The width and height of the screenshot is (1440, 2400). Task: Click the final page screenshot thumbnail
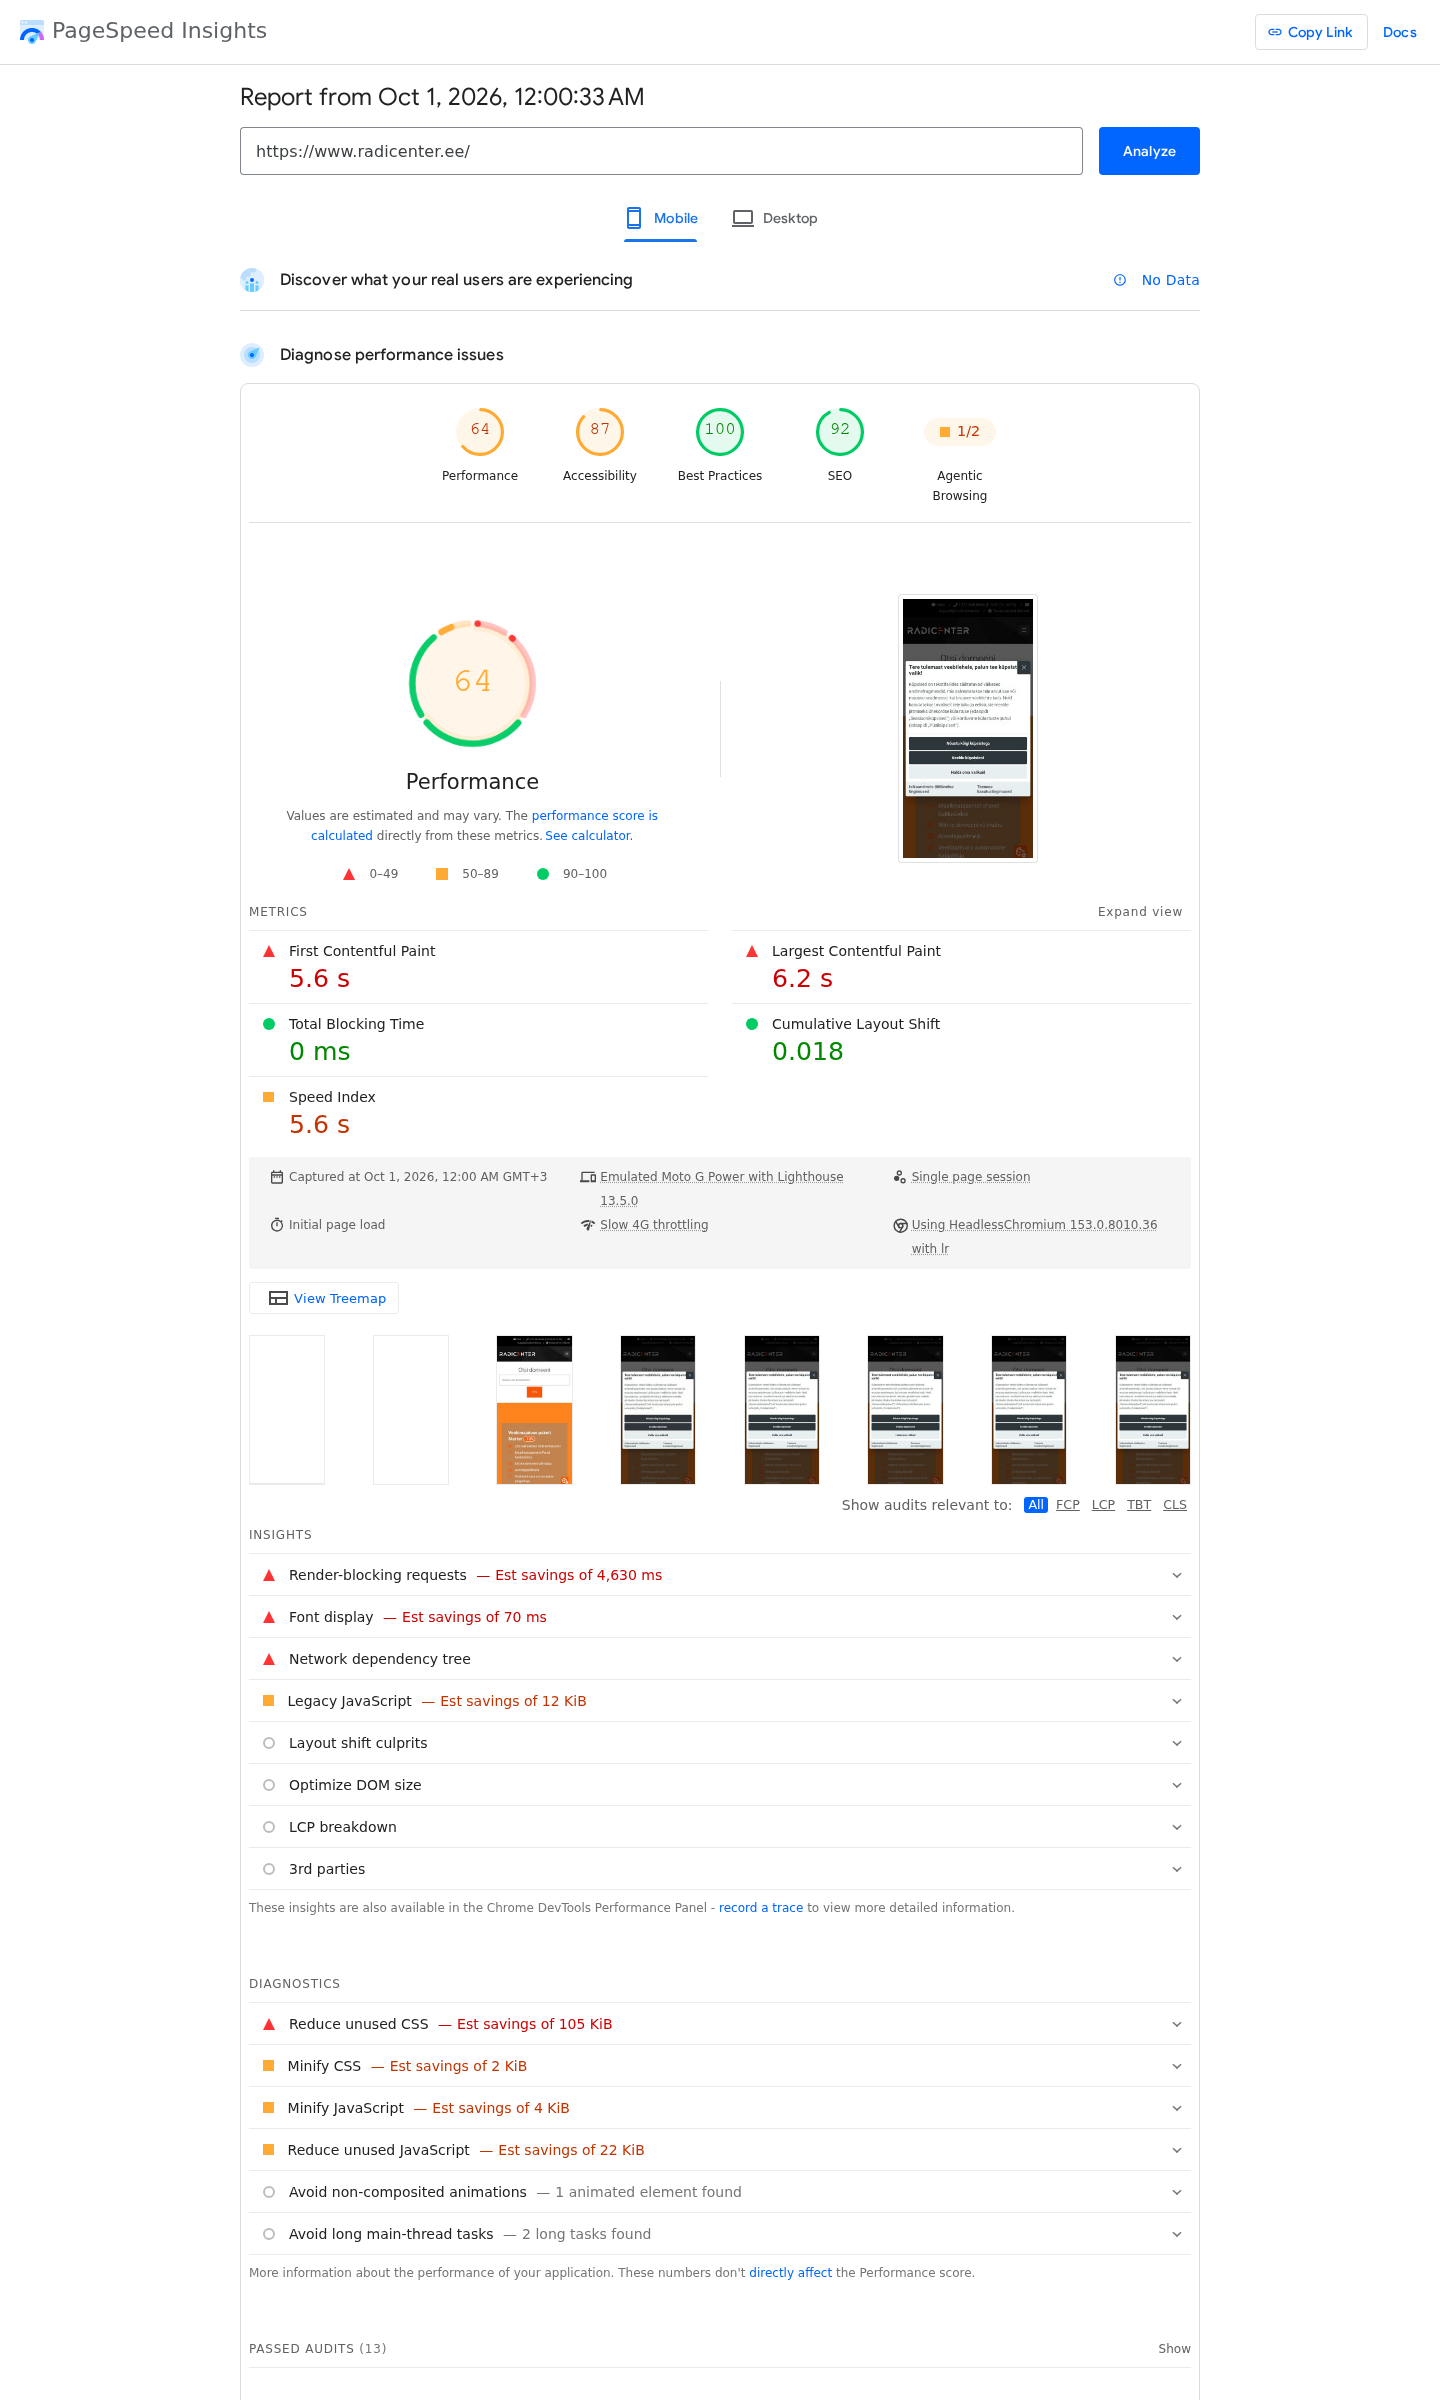point(968,729)
